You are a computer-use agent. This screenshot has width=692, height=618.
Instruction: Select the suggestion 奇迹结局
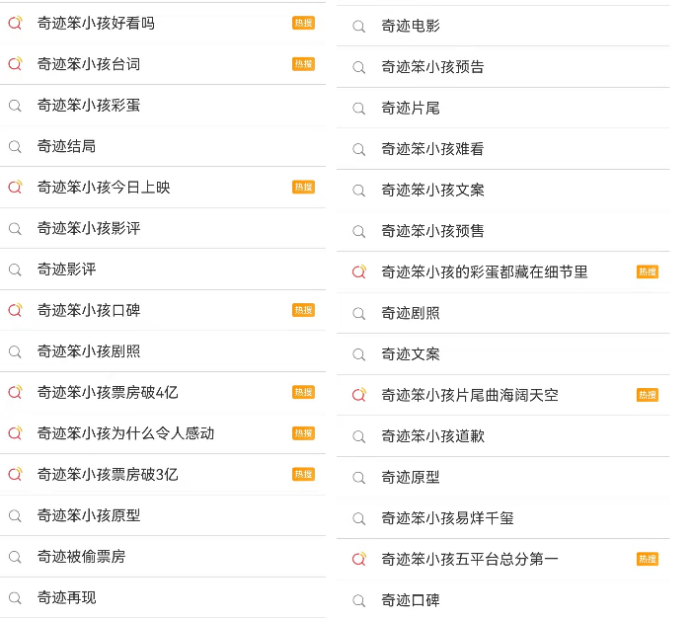tap(163, 147)
